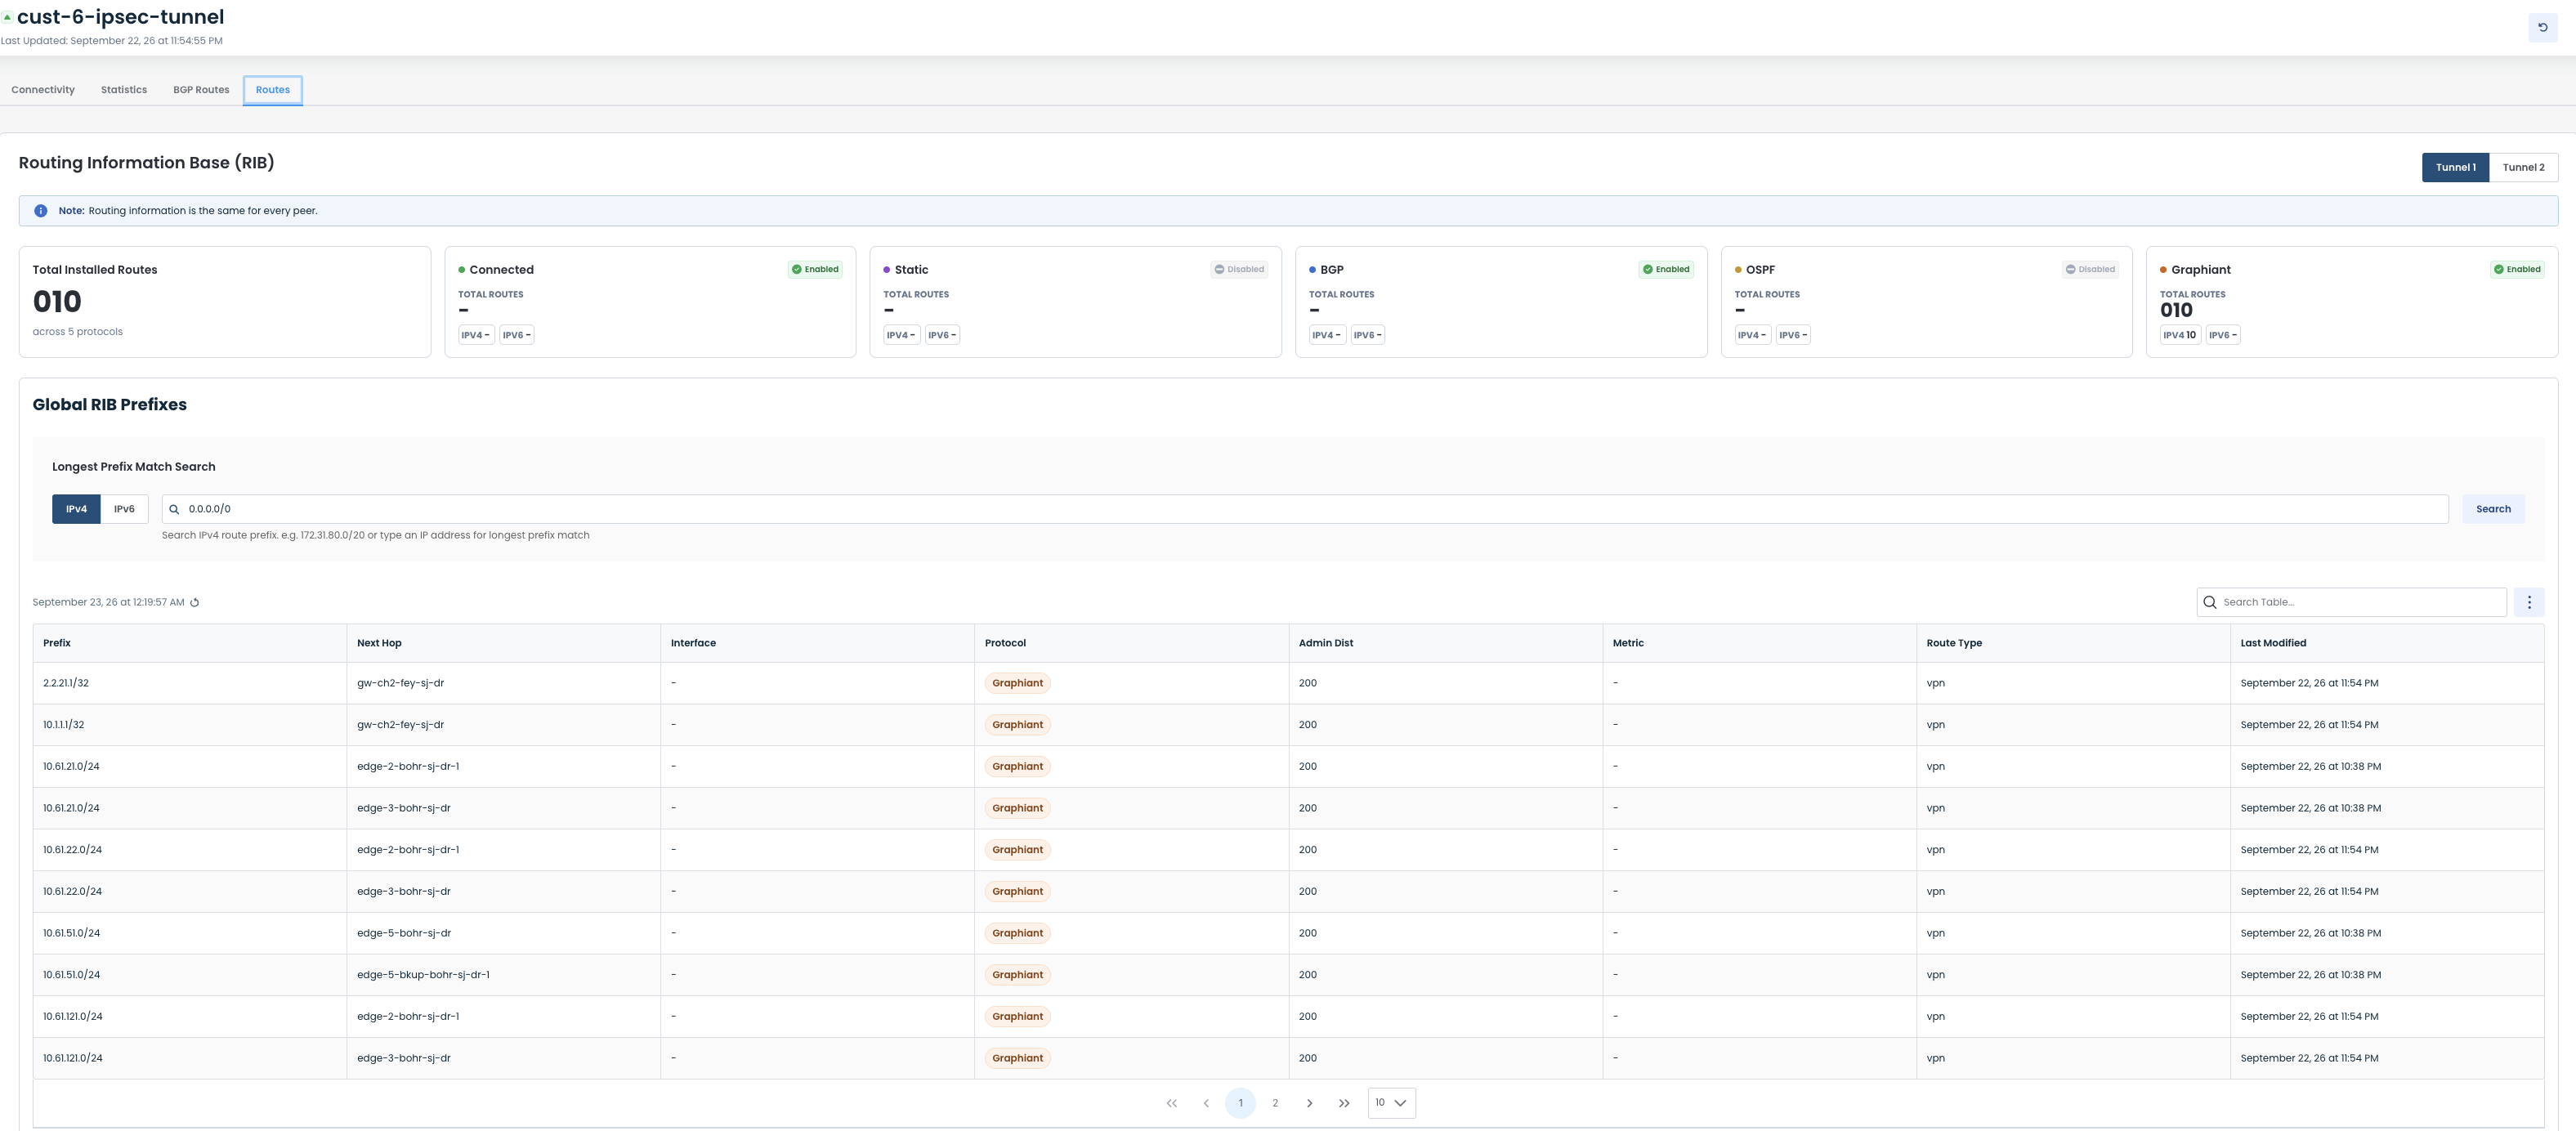Jump to last page of results

pyautogui.click(x=1344, y=1103)
